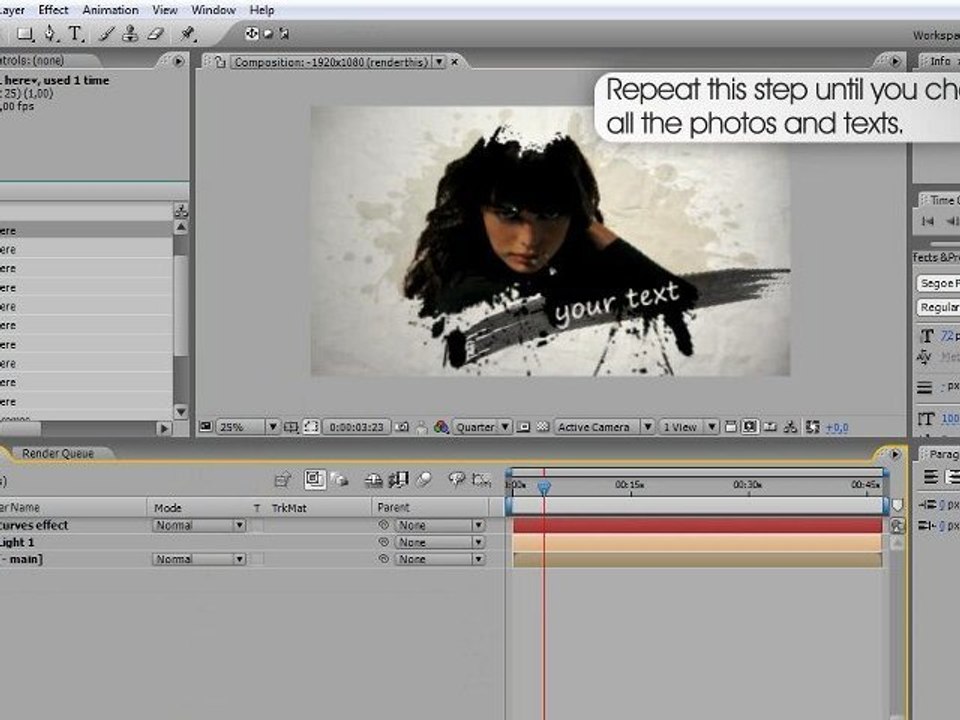Open the magnification 25% dropdown

pyautogui.click(x=248, y=427)
